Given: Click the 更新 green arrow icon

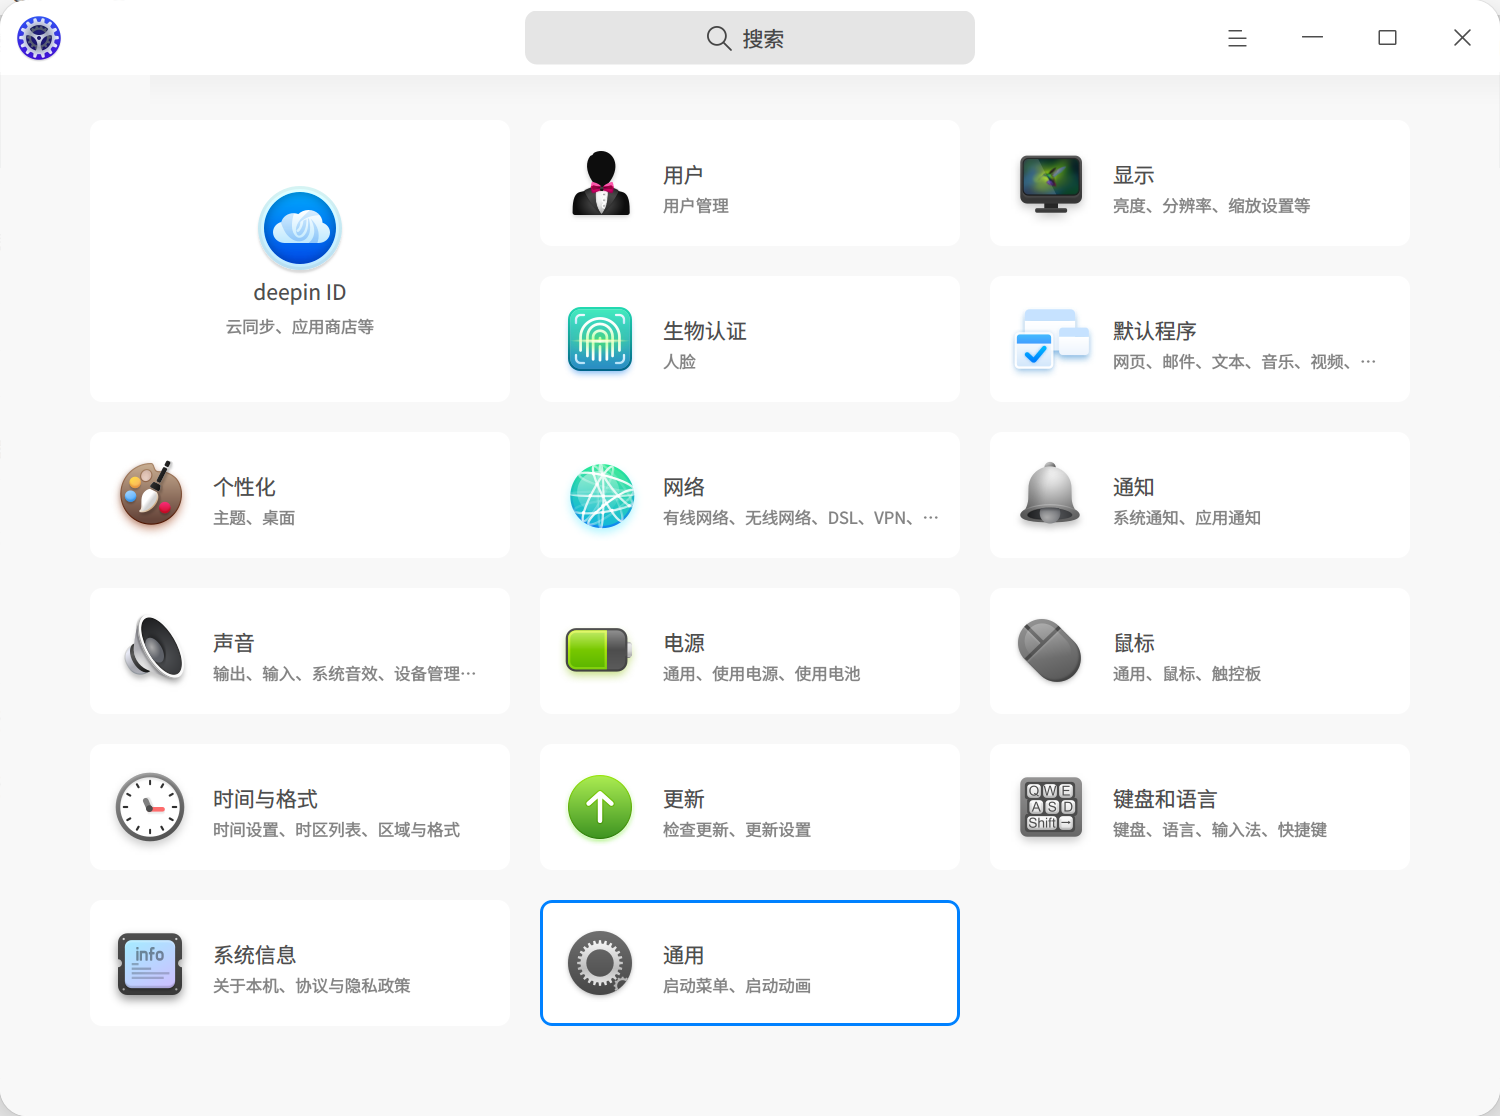Looking at the screenshot, I should pyautogui.click(x=600, y=807).
